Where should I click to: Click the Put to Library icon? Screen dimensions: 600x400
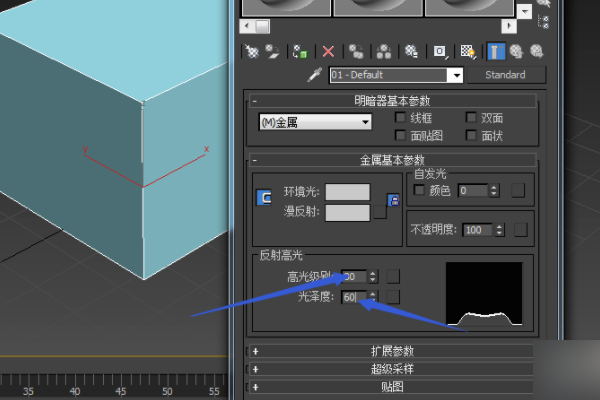coord(412,51)
